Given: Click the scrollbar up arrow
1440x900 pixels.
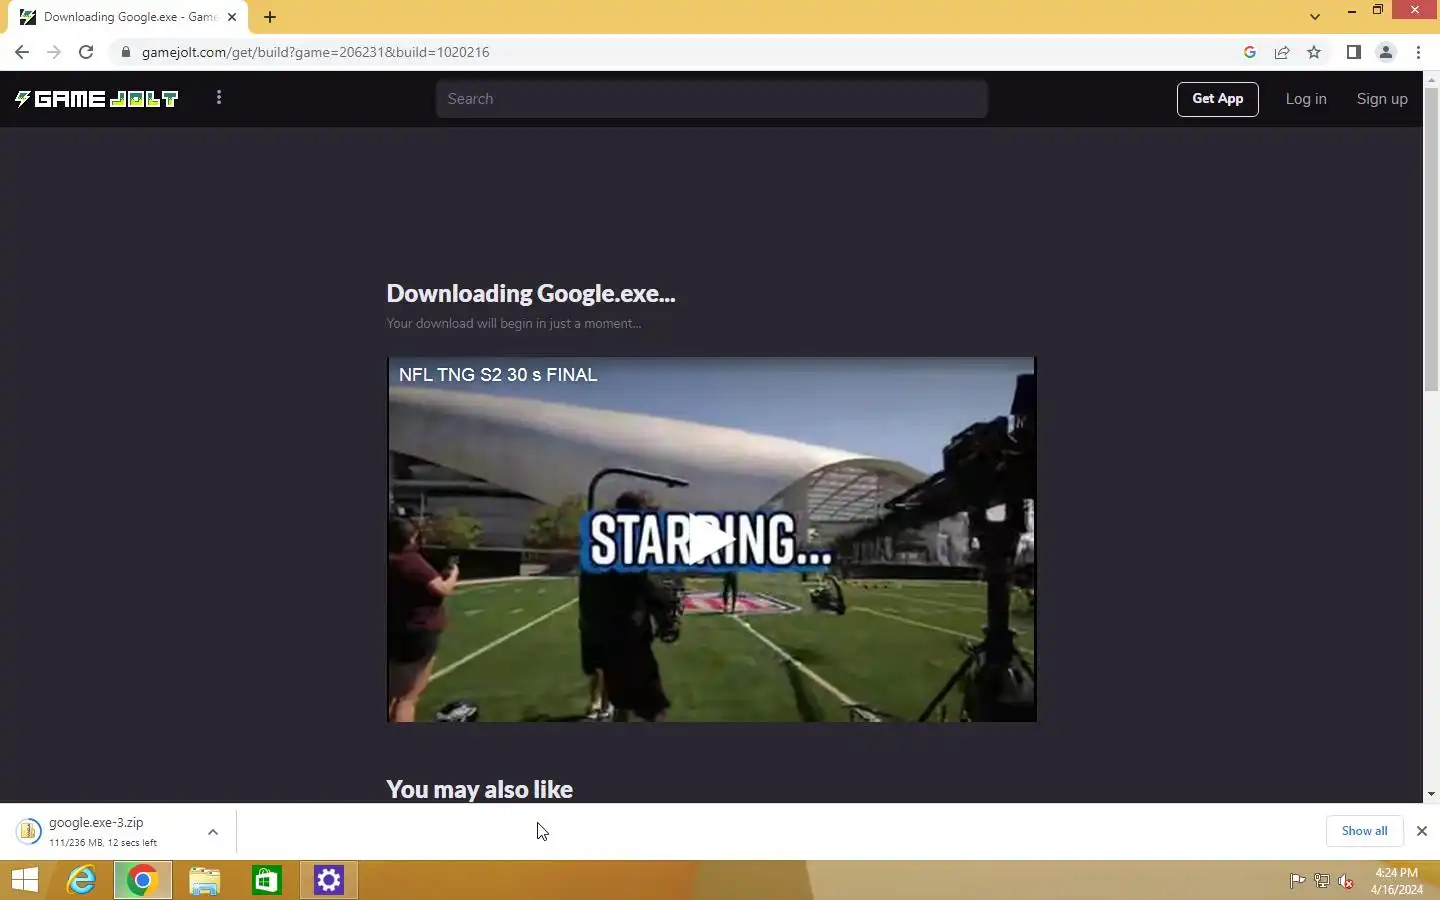Looking at the screenshot, I should click(x=1431, y=79).
